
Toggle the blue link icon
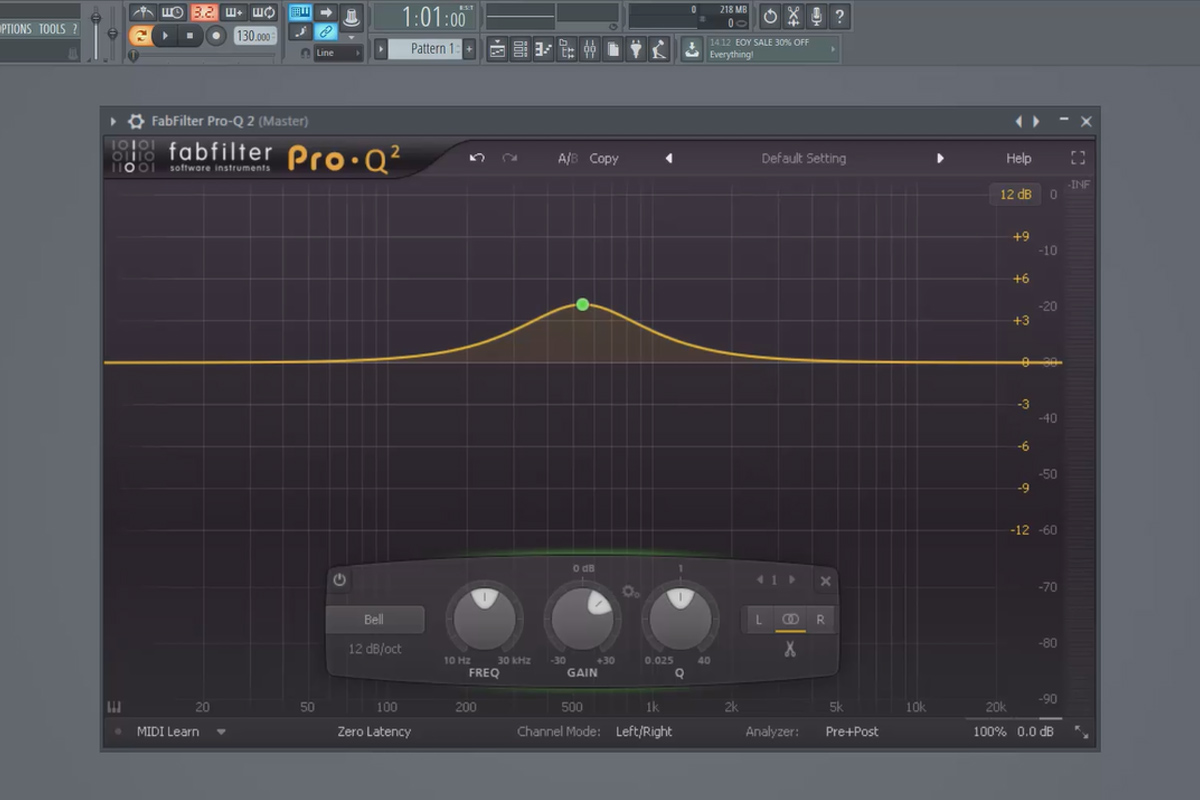[x=326, y=31]
